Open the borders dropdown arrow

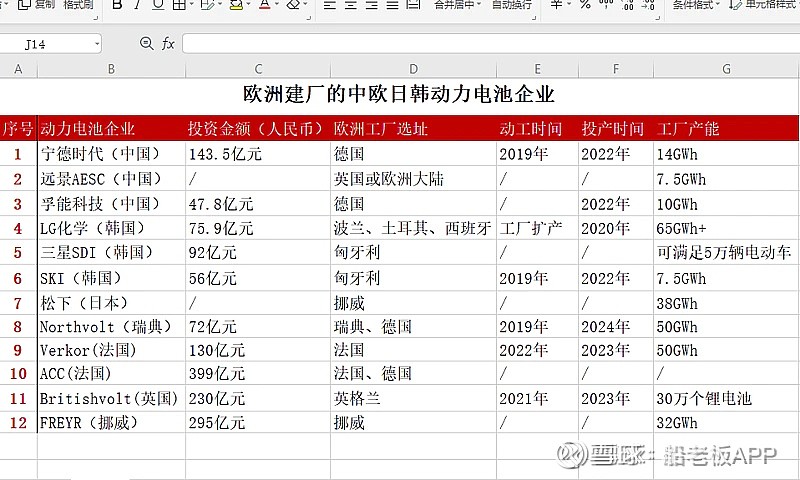click(191, 5)
